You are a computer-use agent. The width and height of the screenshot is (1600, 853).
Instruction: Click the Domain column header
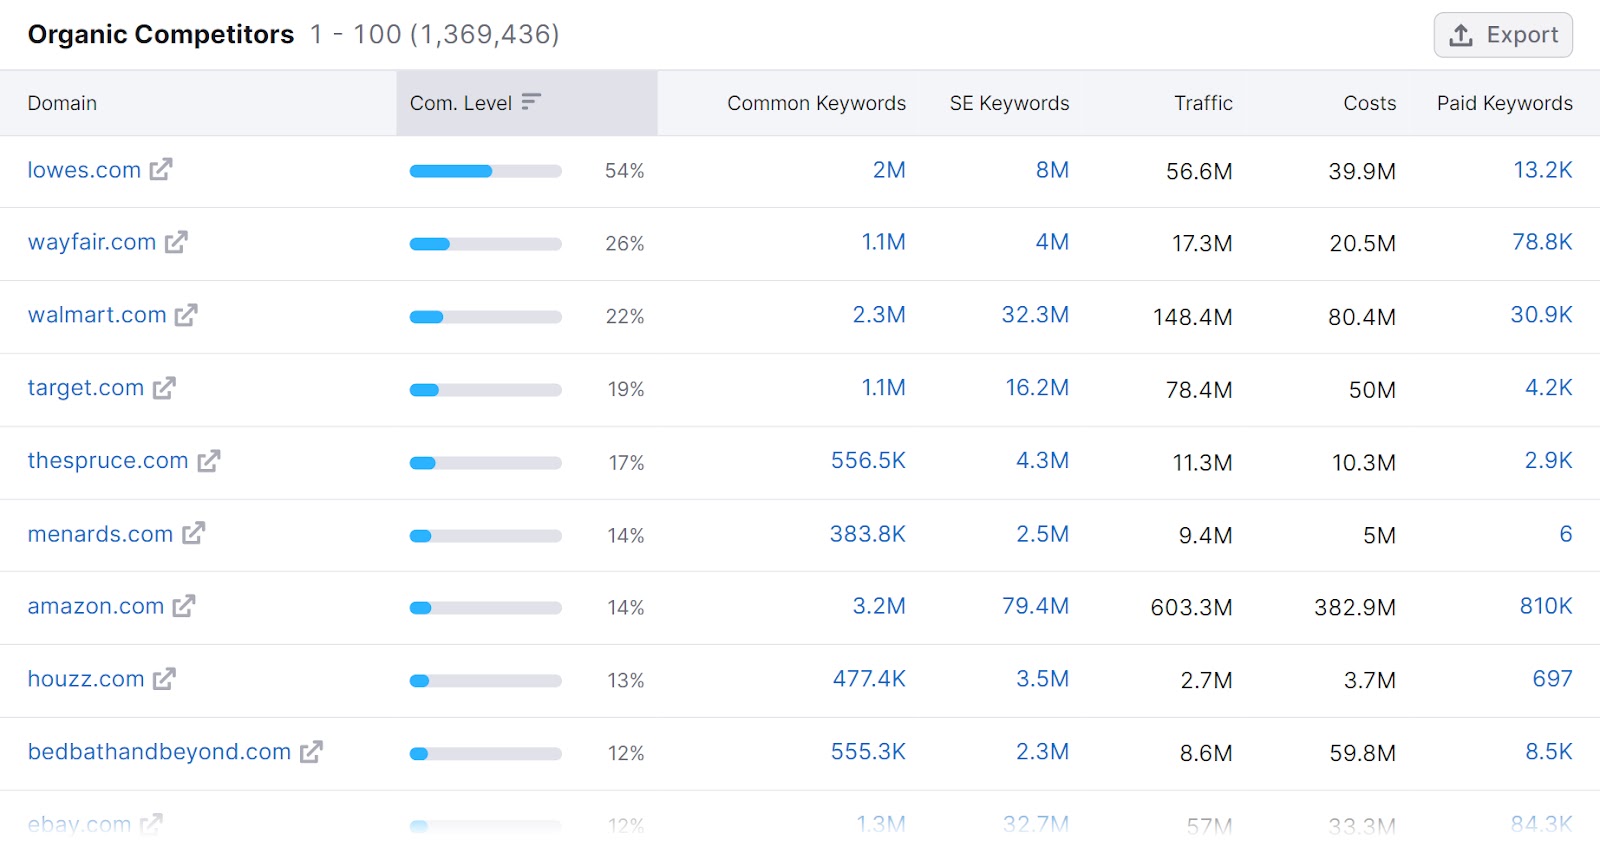(x=62, y=103)
